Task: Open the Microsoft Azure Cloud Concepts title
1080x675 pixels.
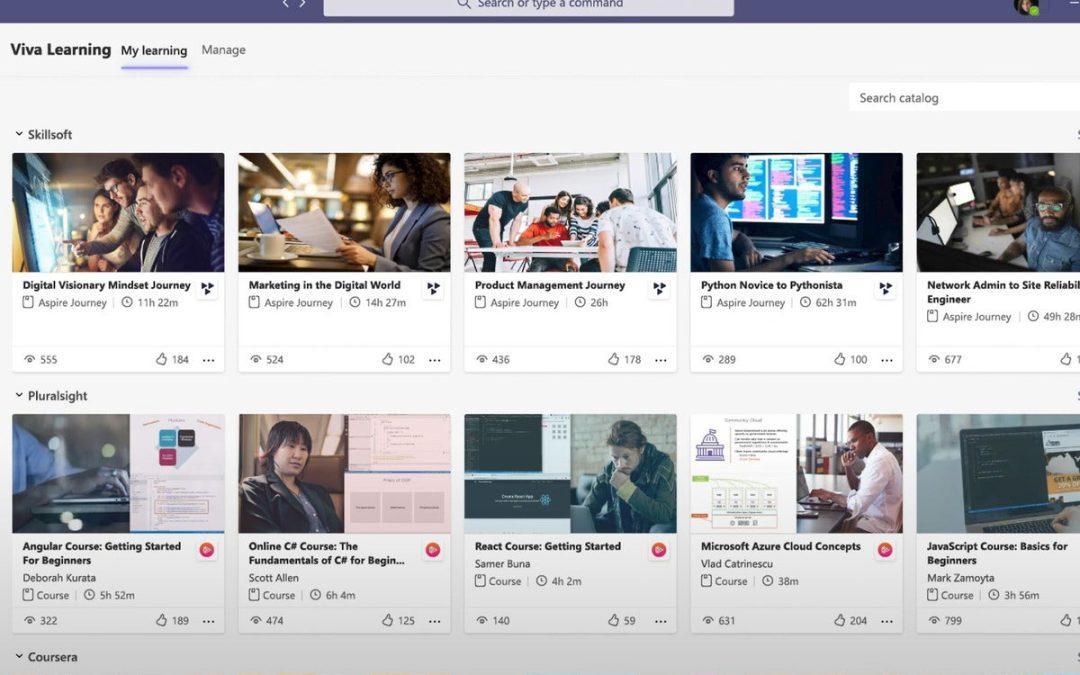Action: (780, 546)
